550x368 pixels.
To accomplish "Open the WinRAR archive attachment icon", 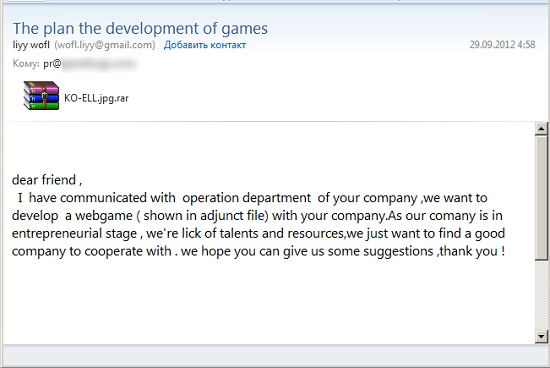I will 41,96.
